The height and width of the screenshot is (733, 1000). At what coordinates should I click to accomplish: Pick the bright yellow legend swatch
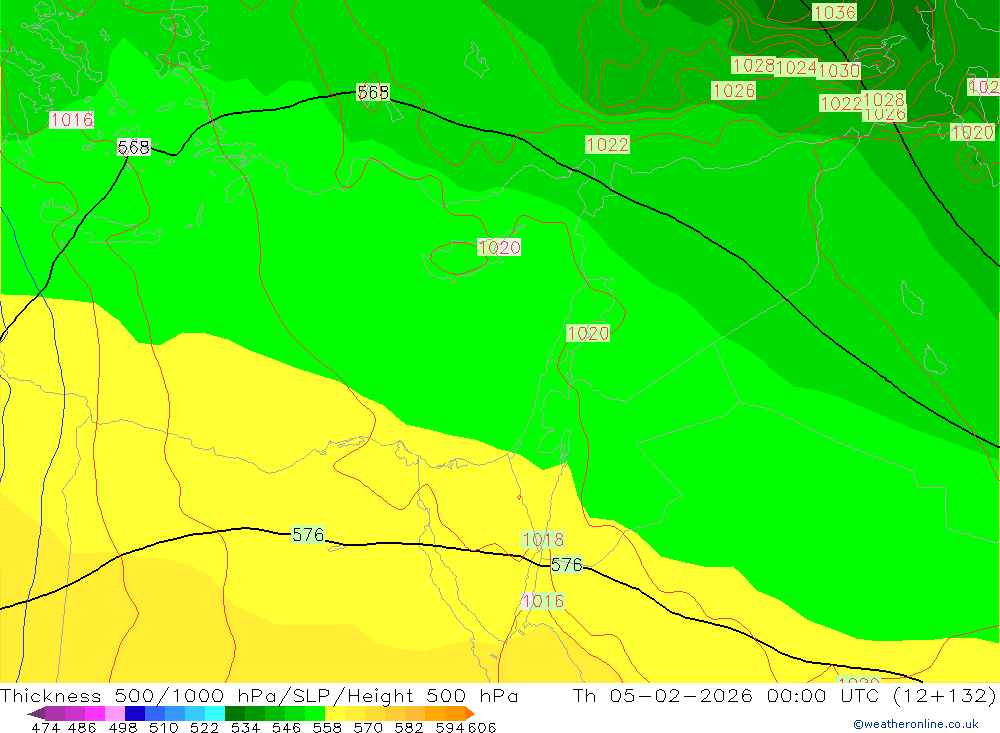335,713
